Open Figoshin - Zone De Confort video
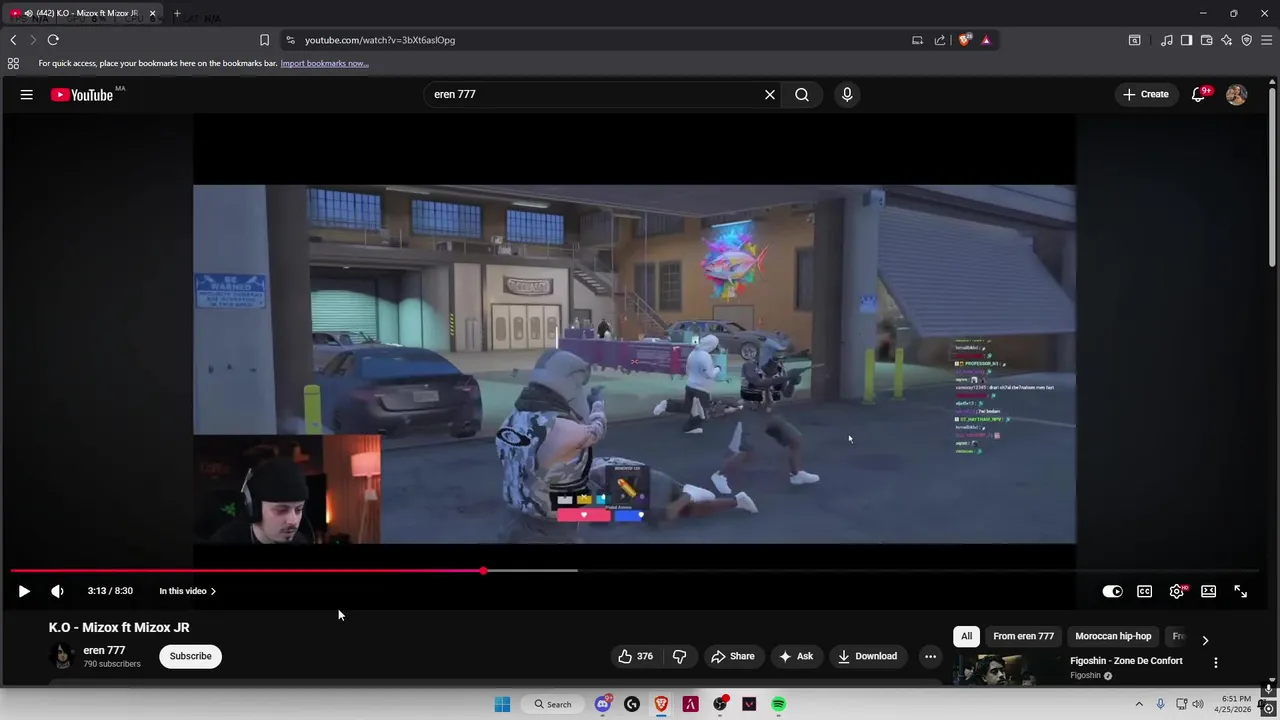Screen dimensions: 1280x720 click(1126, 661)
